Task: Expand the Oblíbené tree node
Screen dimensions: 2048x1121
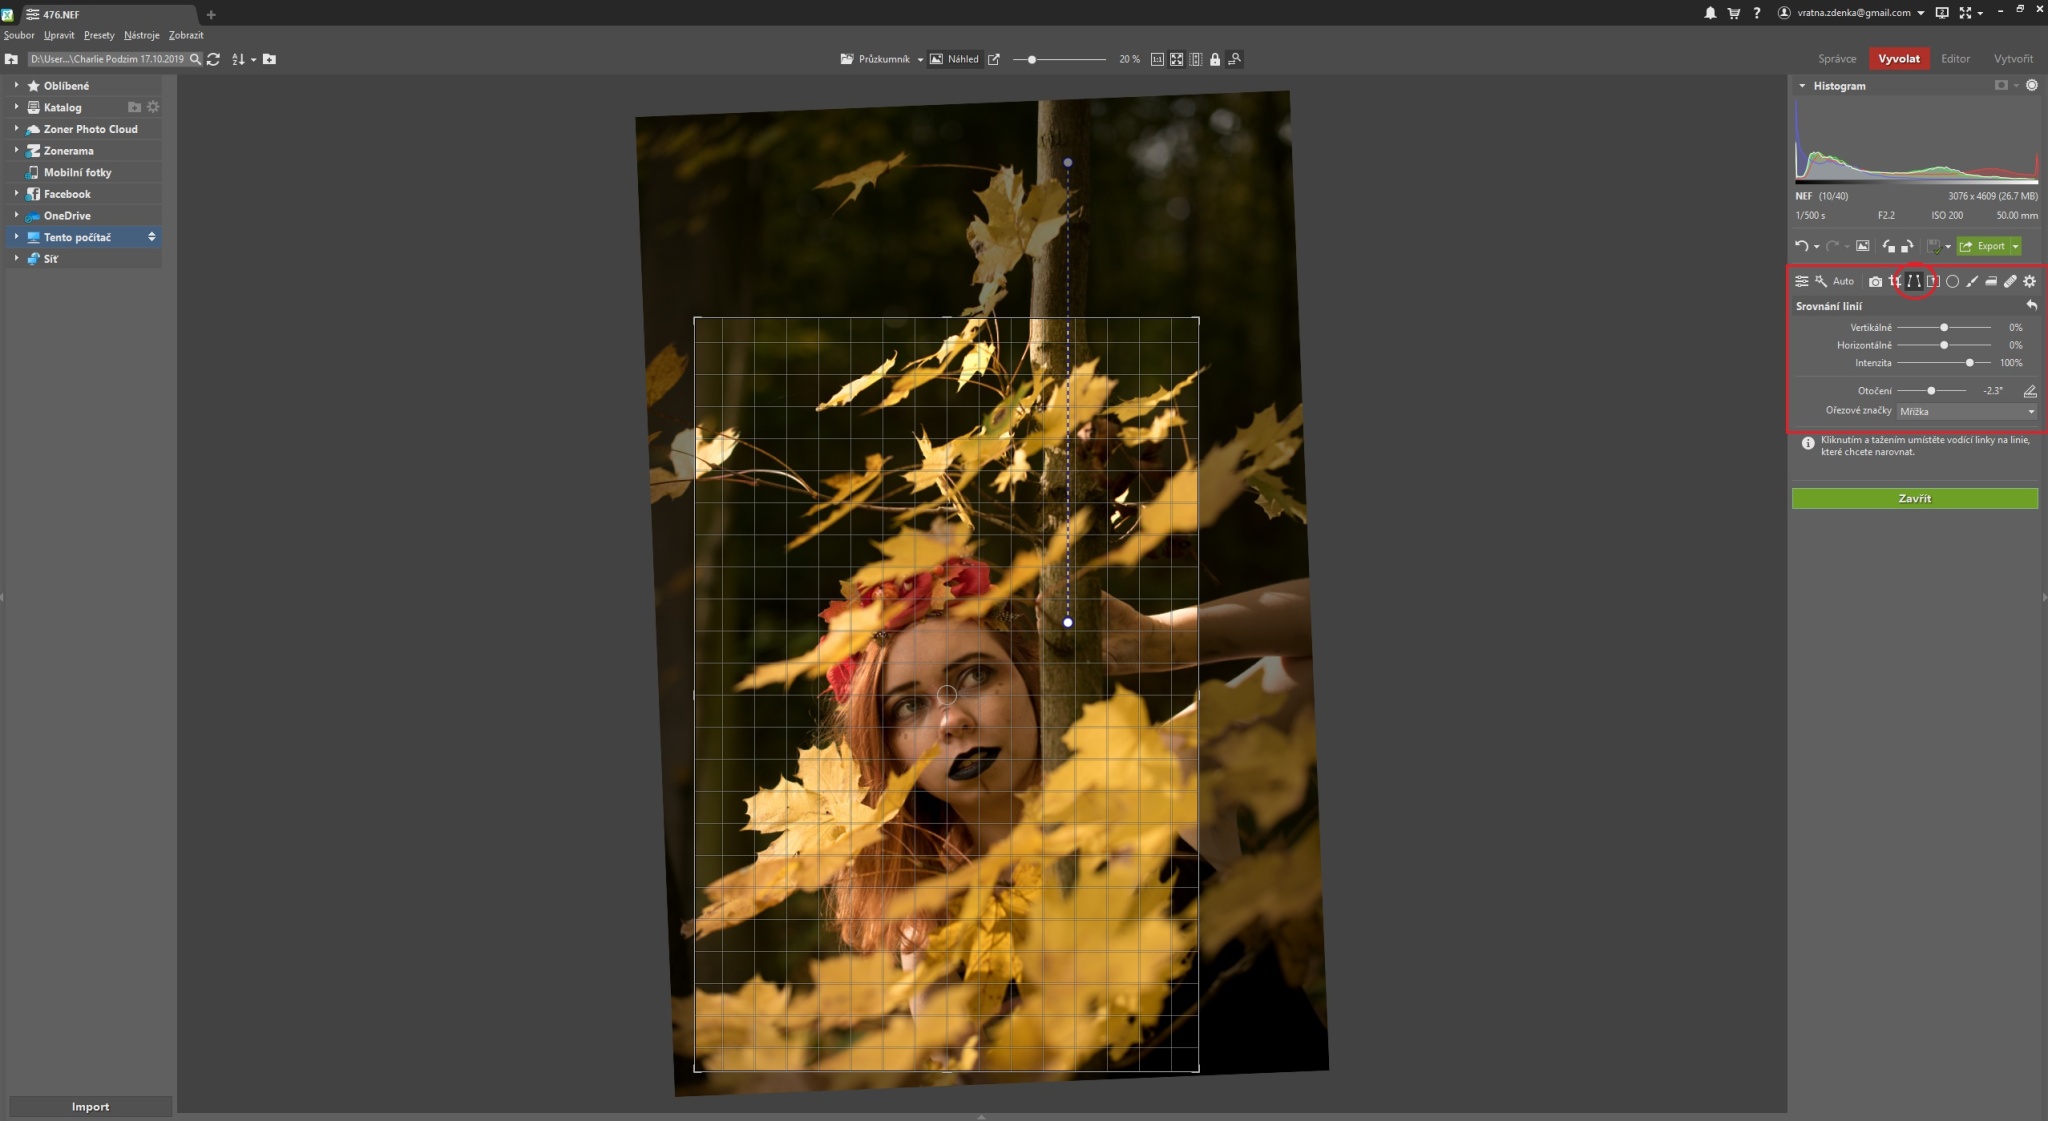Action: (16, 85)
